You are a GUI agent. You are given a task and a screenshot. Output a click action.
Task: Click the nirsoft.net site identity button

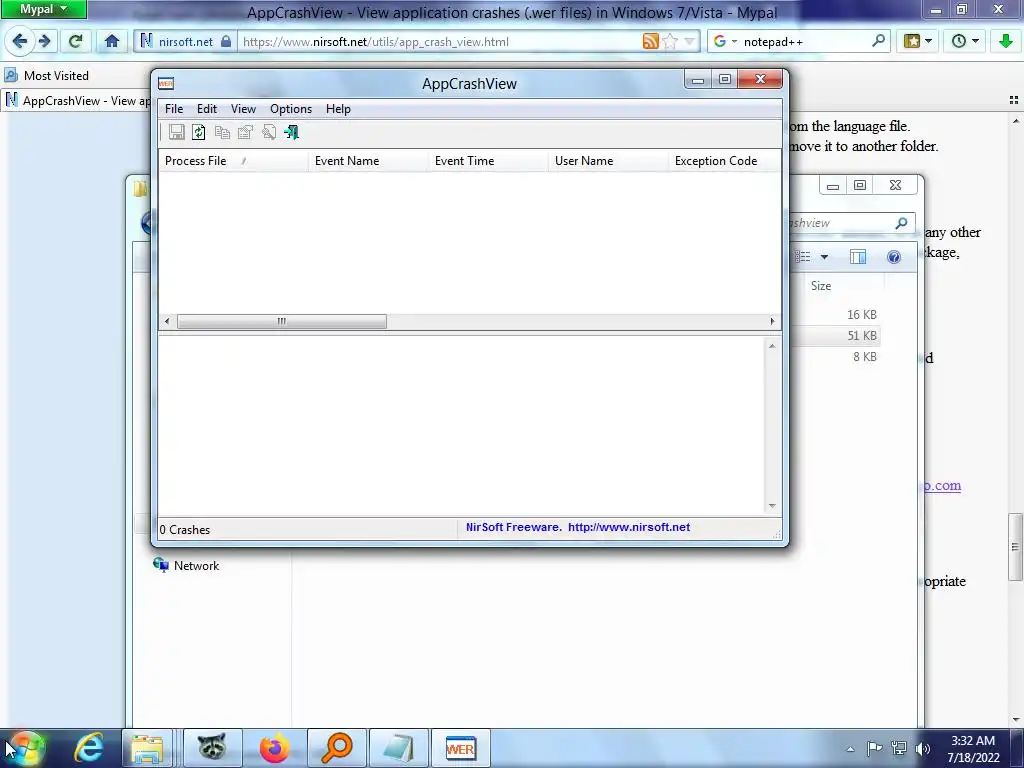(x=186, y=41)
